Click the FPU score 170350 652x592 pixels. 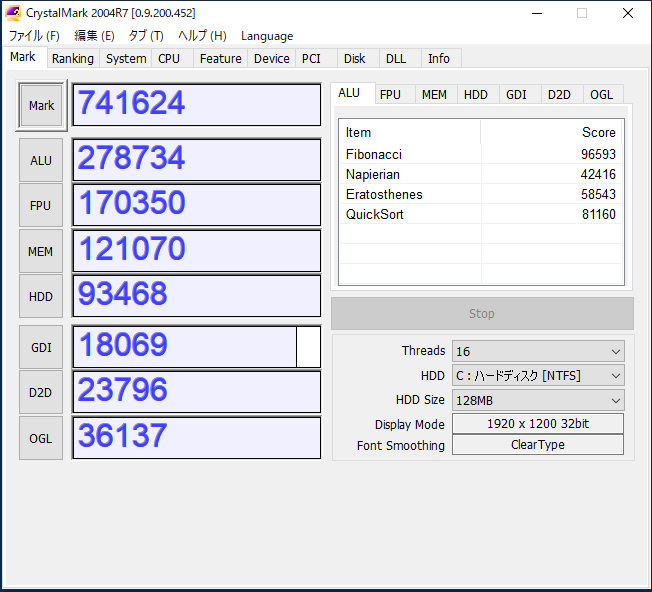(197, 205)
